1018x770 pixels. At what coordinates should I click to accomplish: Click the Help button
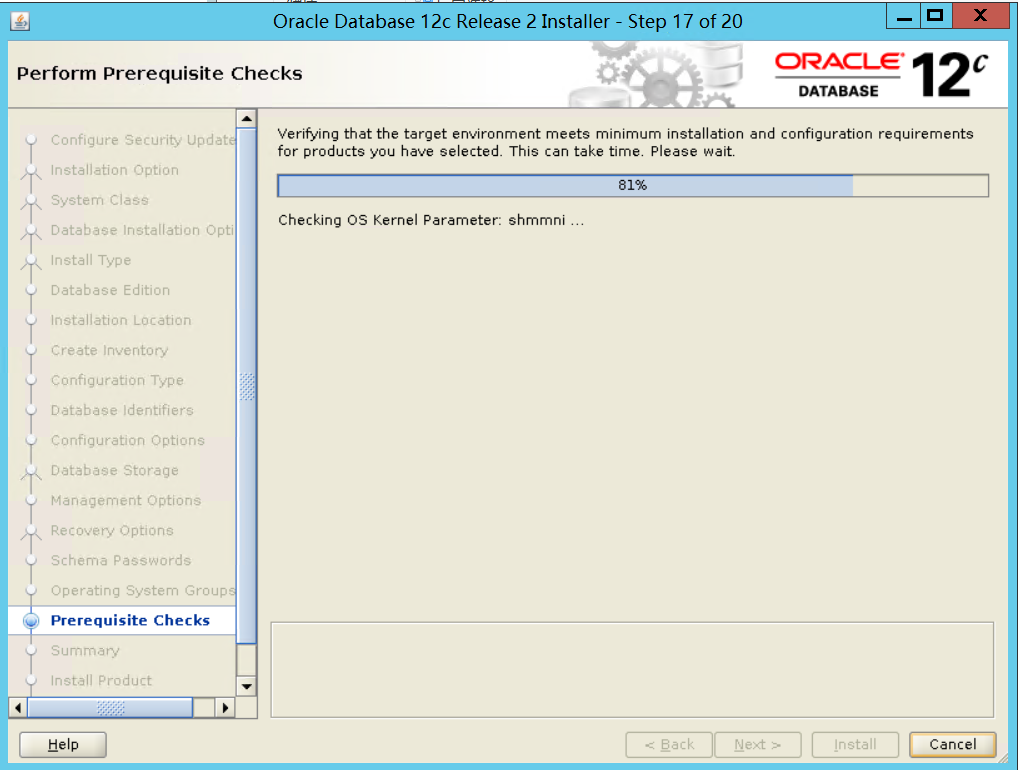[x=63, y=745]
